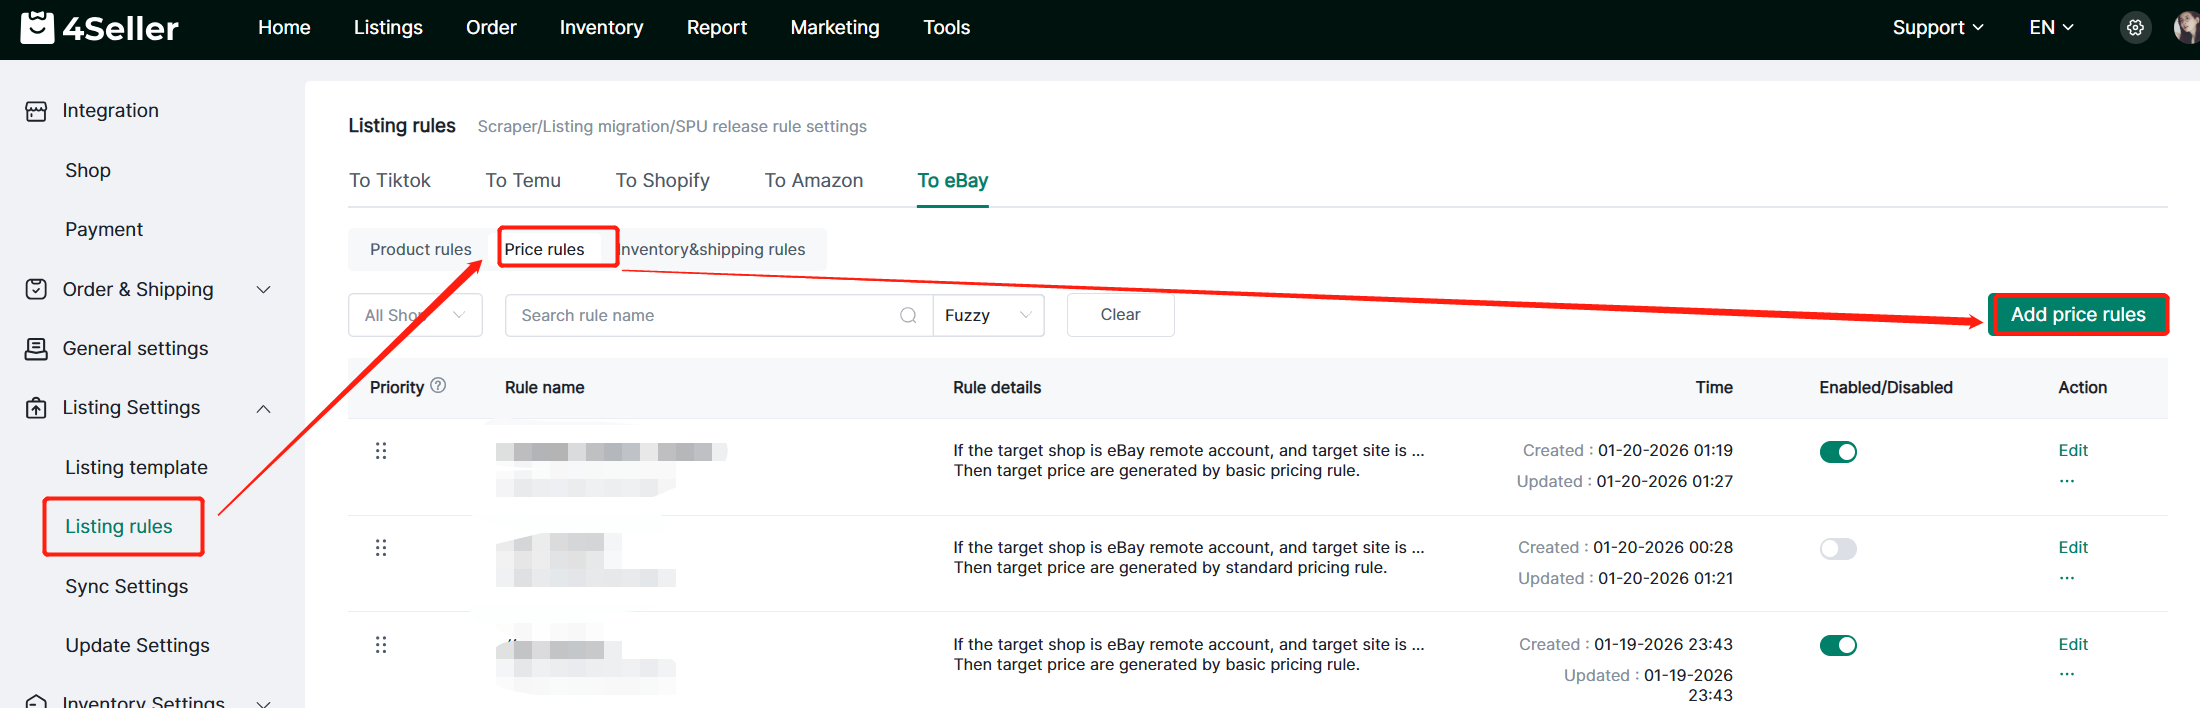Grab the drag handle of the first rule
Image resolution: width=2200 pixels, height=708 pixels.
click(381, 451)
